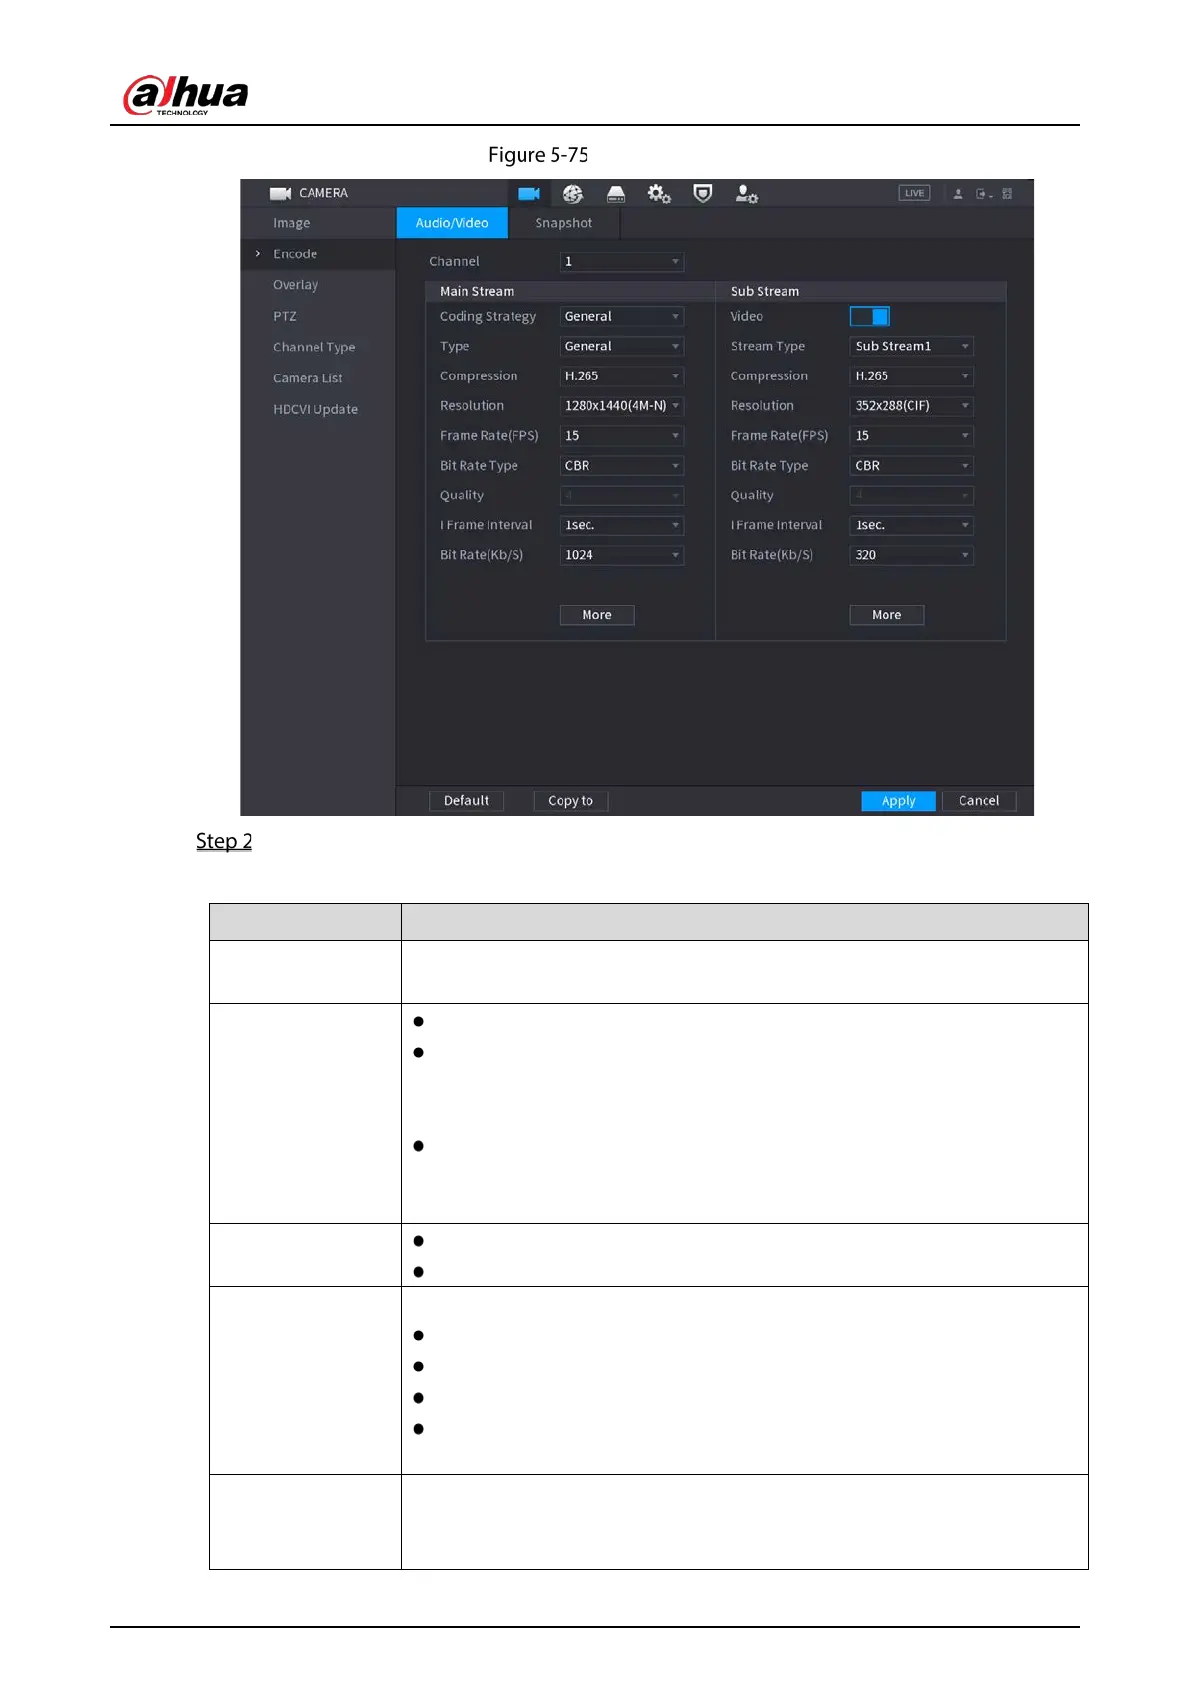Click the LIVE view button
Screen dimensions: 1191x1684
(914, 193)
